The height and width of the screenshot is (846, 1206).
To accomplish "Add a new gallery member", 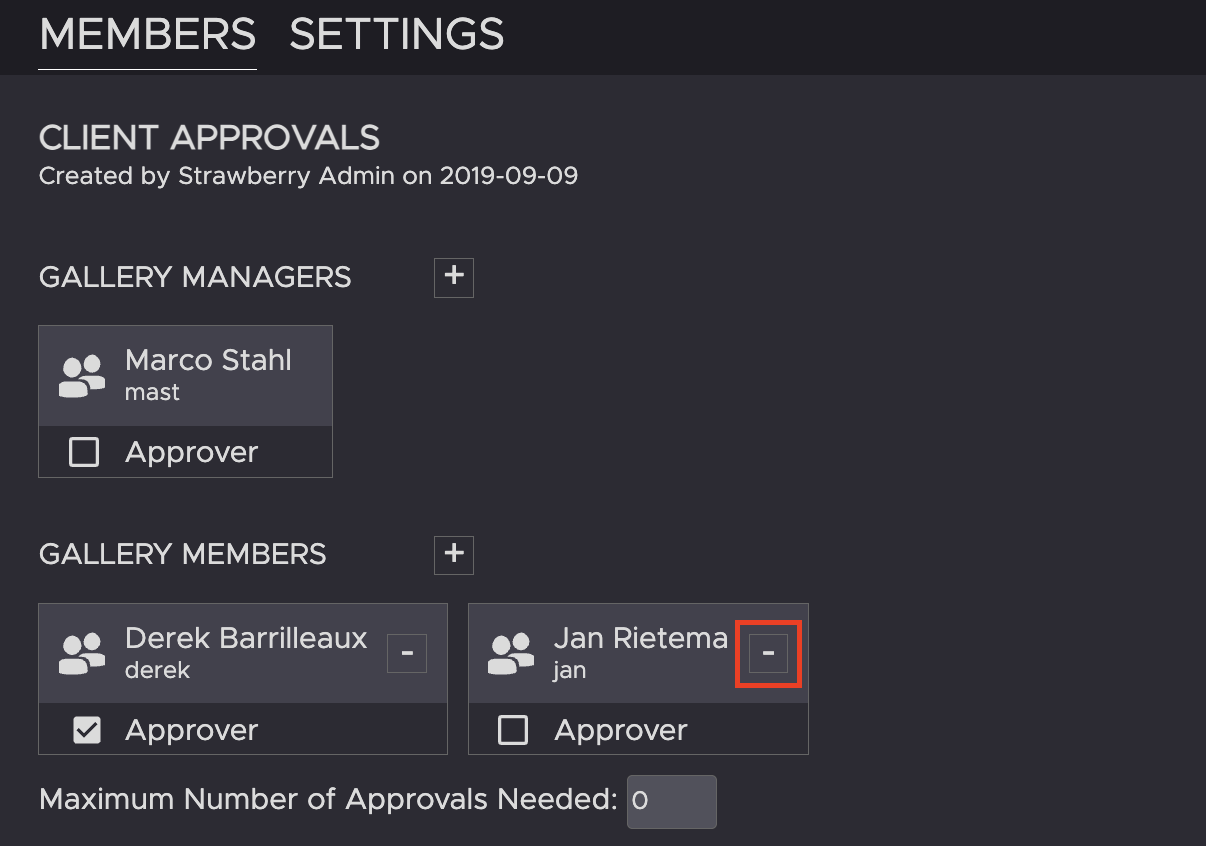I will (x=454, y=554).
